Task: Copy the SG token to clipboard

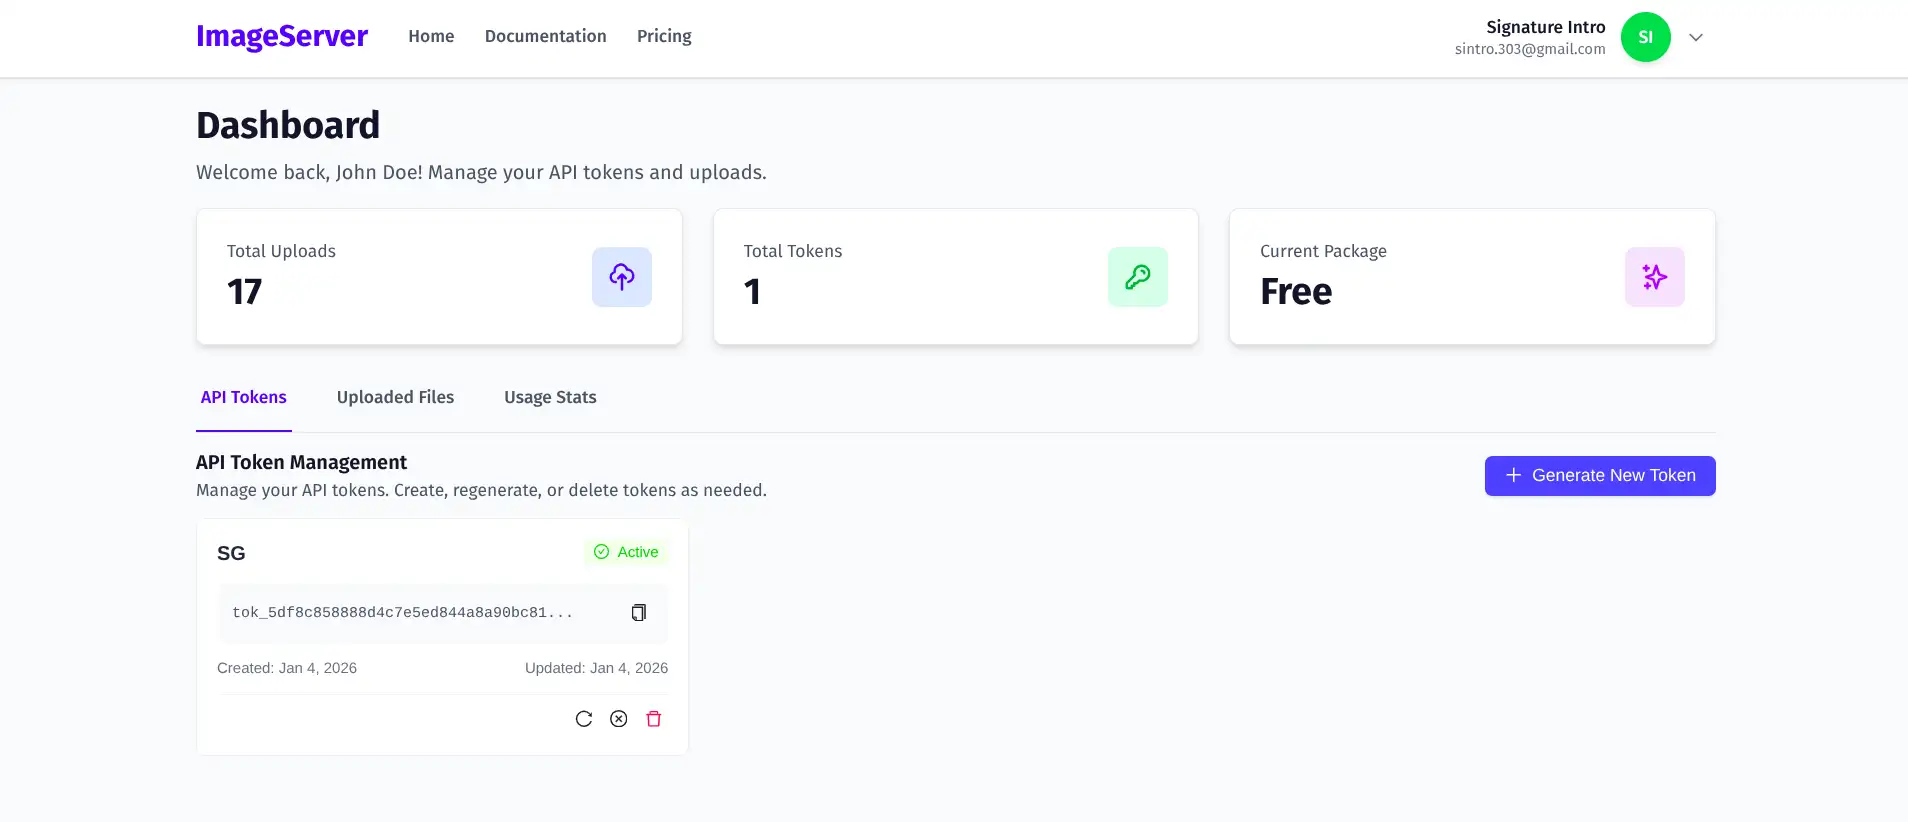Action: pos(638,613)
